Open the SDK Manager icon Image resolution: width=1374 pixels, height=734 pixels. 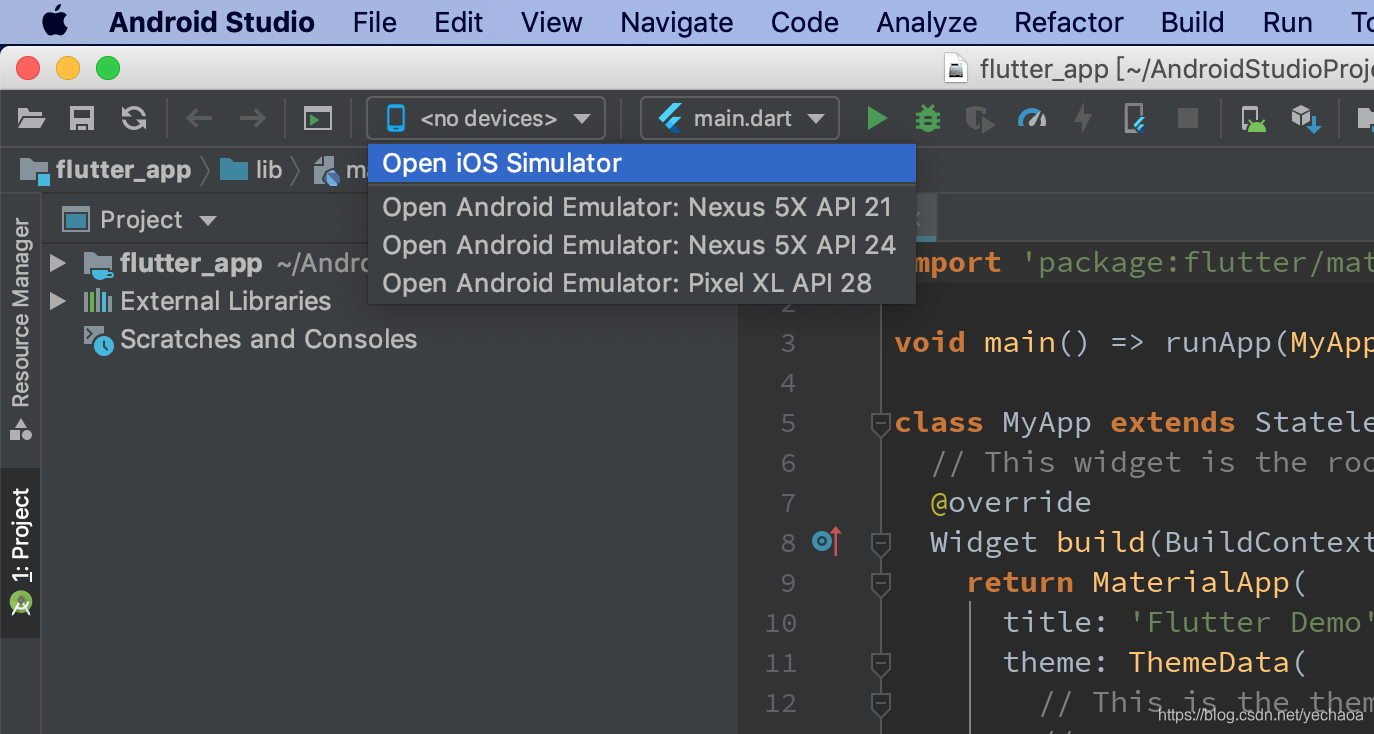coord(1305,119)
